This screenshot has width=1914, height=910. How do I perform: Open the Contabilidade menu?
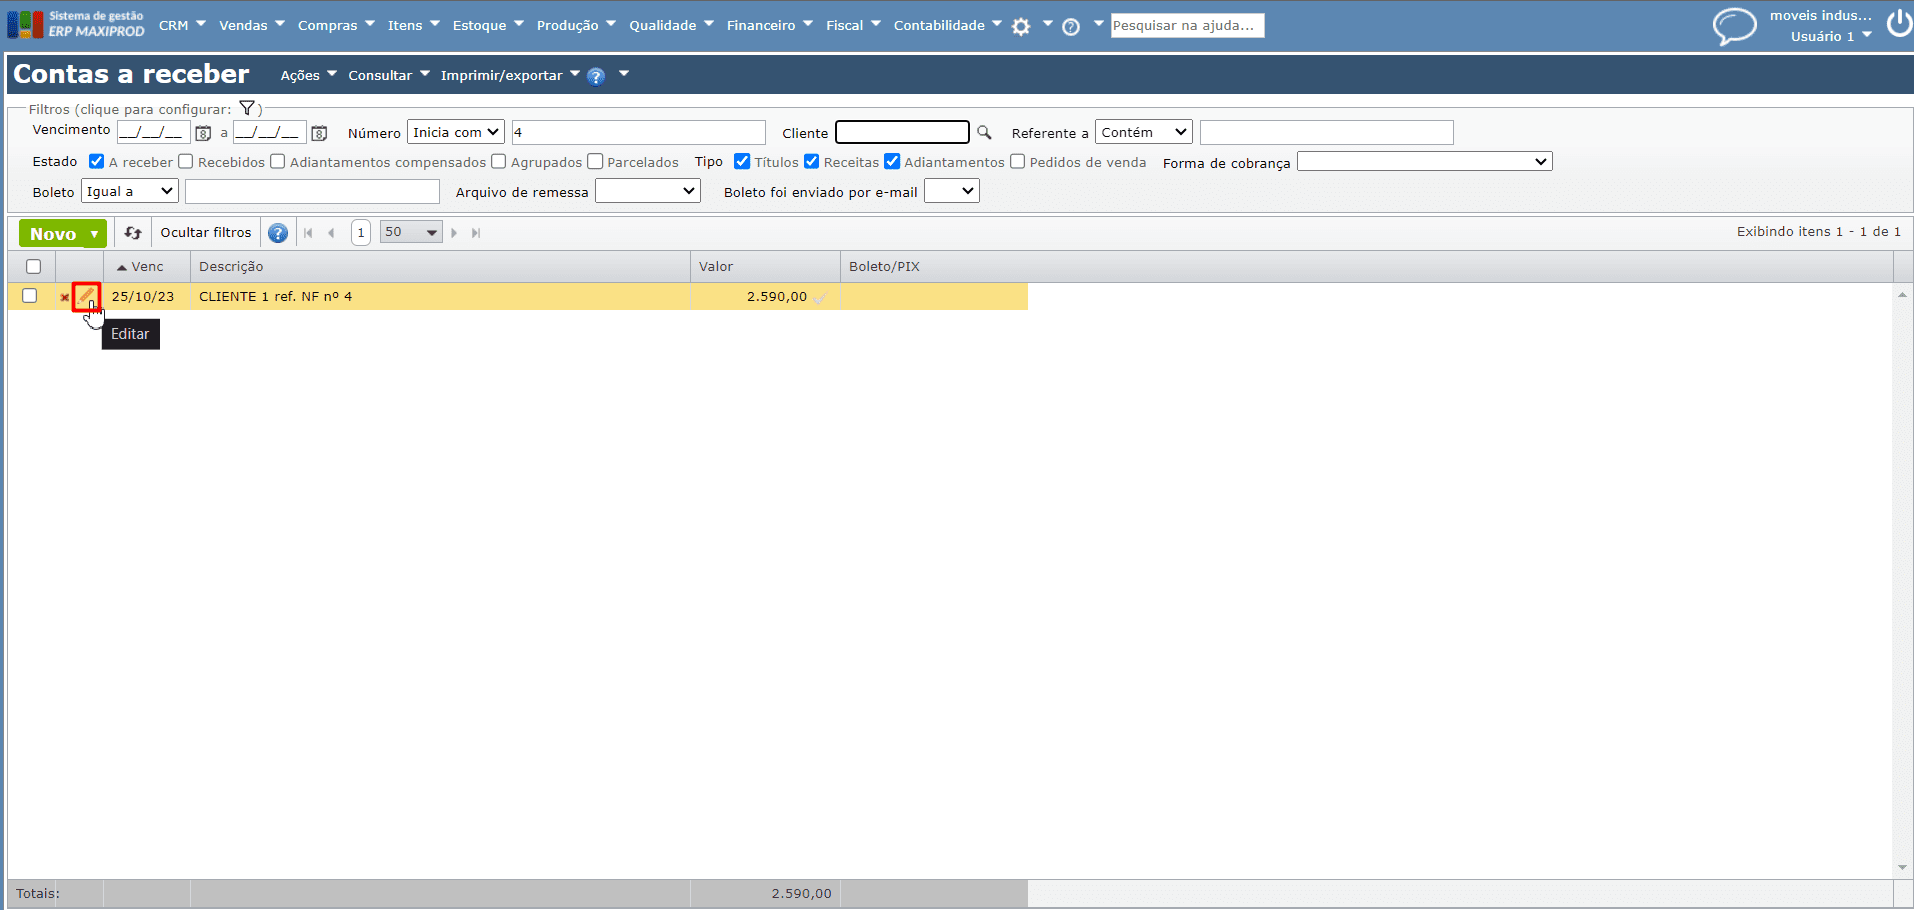(x=948, y=25)
